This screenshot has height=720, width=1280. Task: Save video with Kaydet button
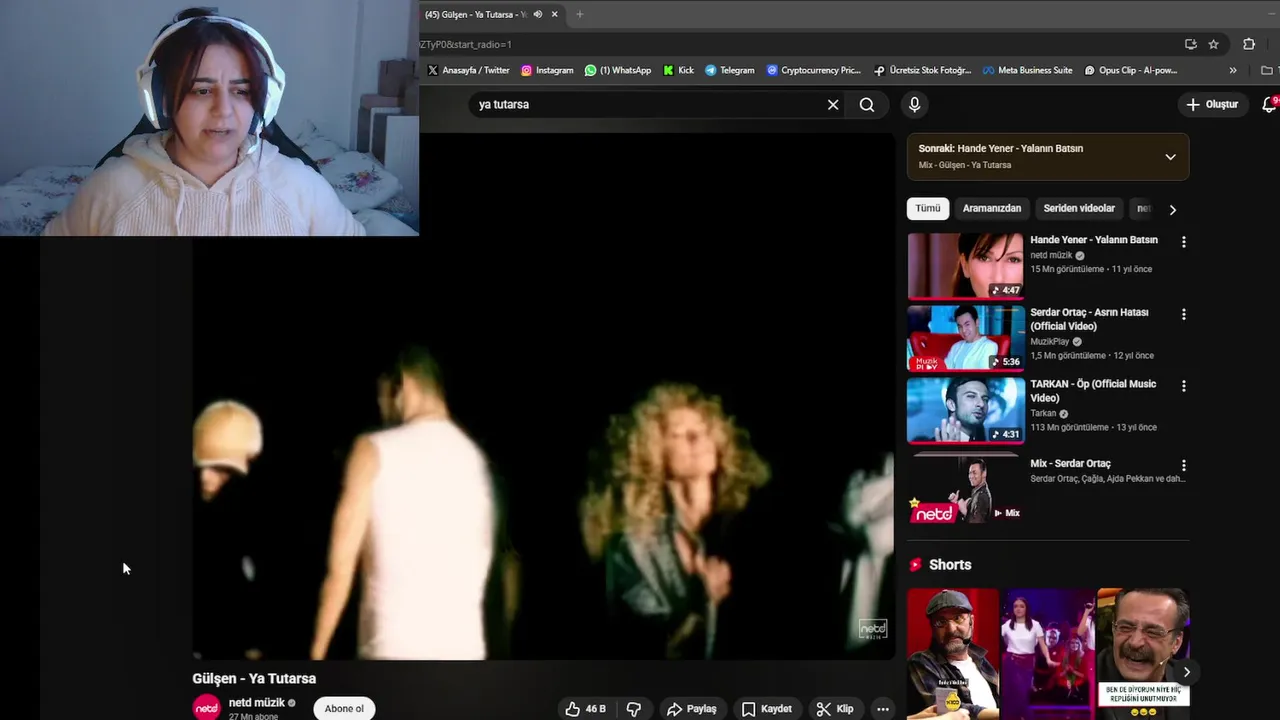pos(767,709)
